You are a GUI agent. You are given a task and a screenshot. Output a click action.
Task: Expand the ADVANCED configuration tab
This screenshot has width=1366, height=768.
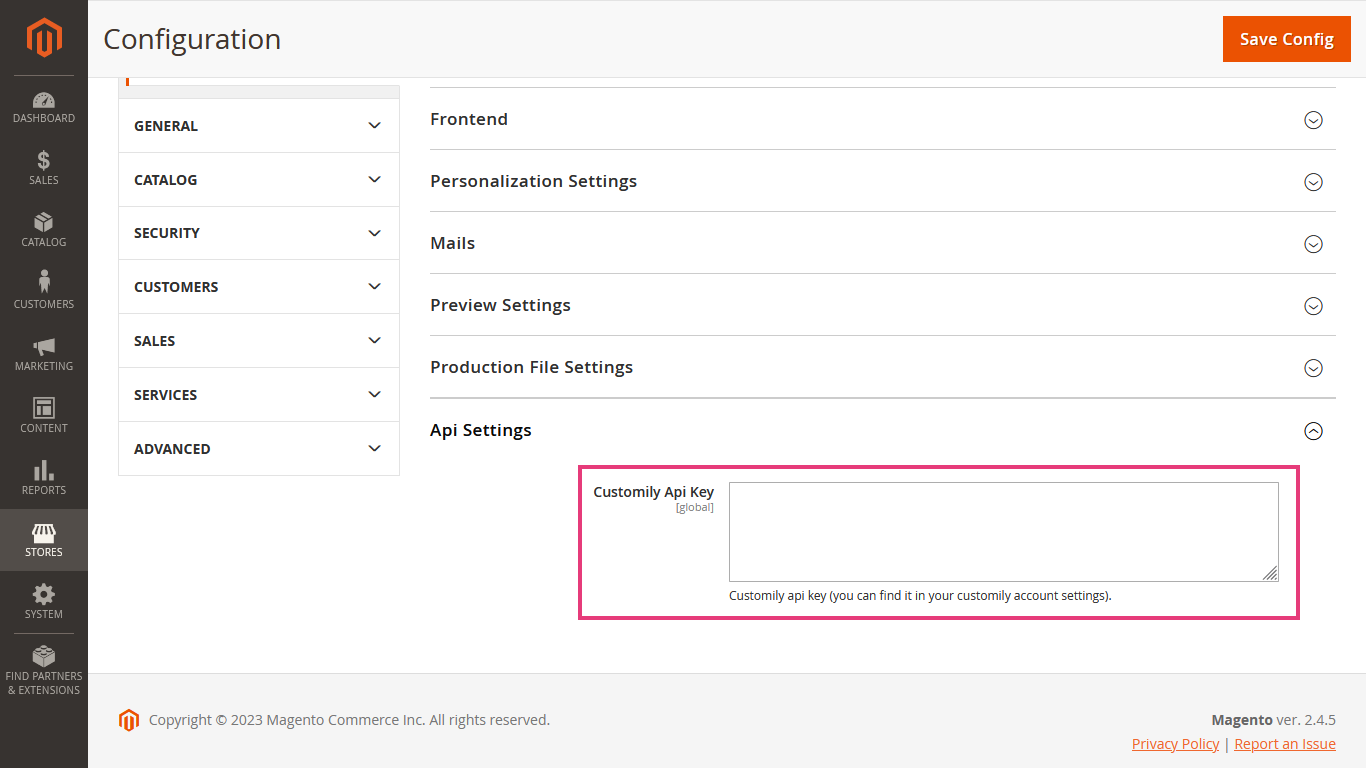pos(258,449)
